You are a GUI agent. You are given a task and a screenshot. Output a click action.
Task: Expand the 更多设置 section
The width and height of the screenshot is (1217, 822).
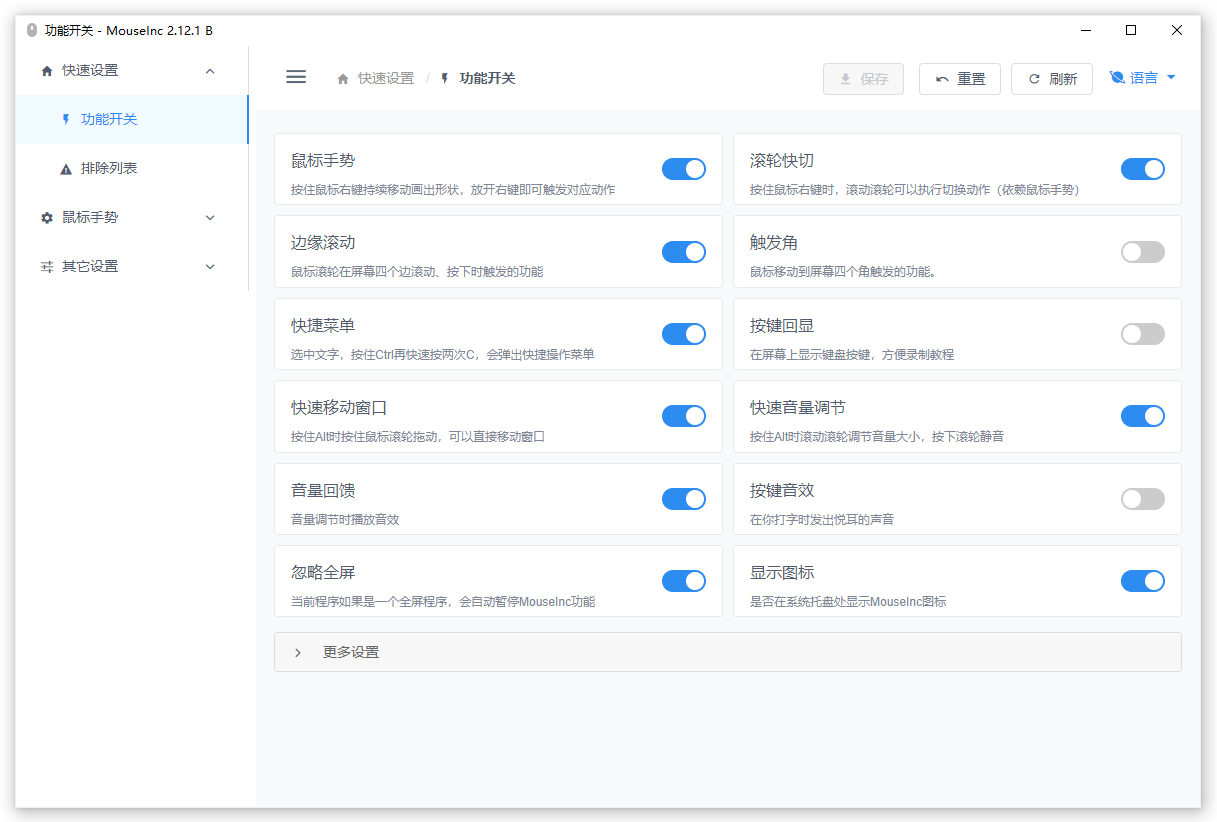click(728, 652)
